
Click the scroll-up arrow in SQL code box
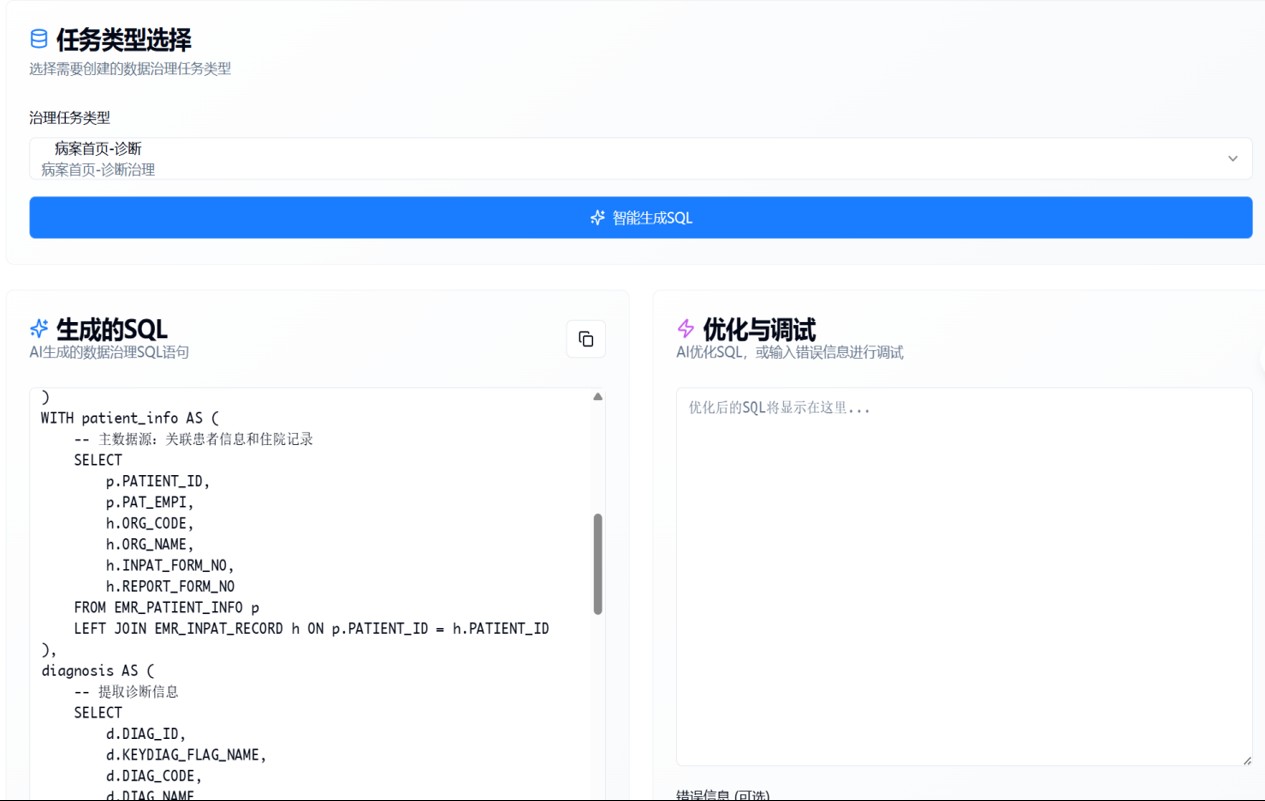coord(598,397)
